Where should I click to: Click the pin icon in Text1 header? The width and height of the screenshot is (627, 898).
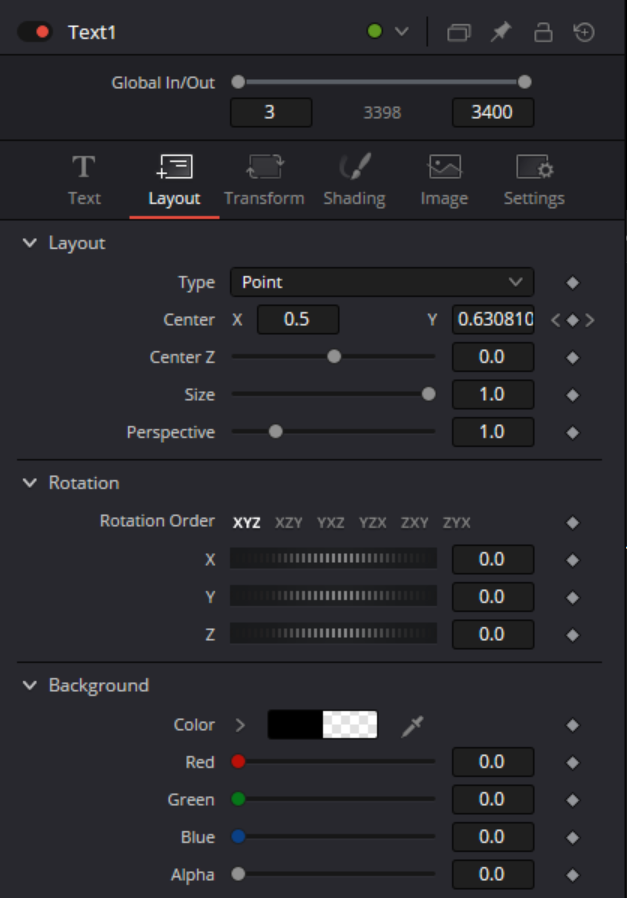coord(500,32)
